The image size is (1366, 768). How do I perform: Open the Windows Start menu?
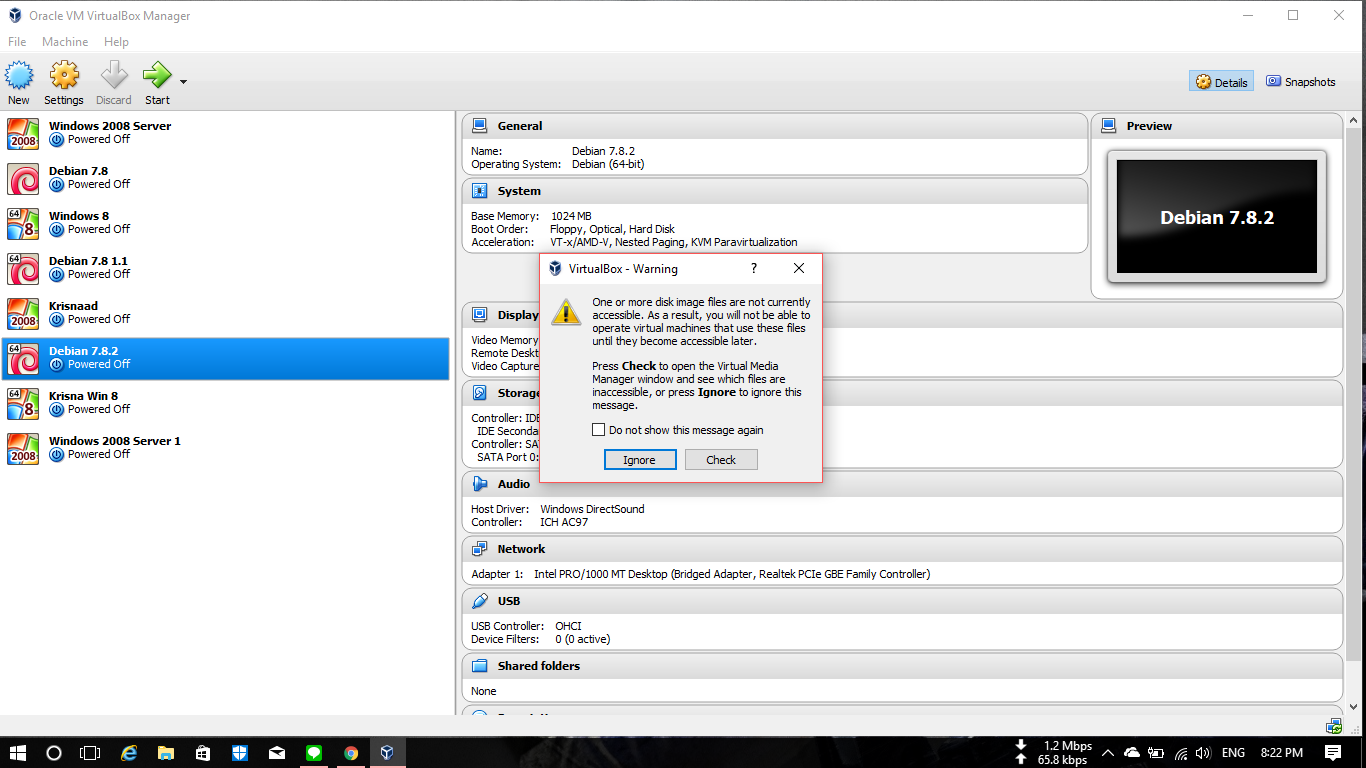point(18,753)
